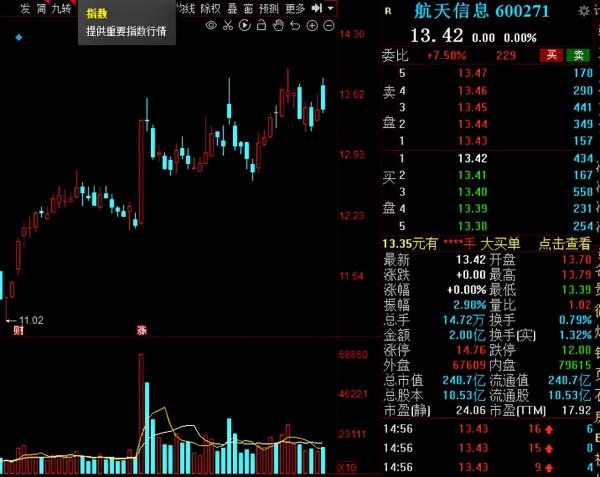Screen dimensions: 600x477
Task: Click the 涨 marker below chart
Action: tap(142, 330)
